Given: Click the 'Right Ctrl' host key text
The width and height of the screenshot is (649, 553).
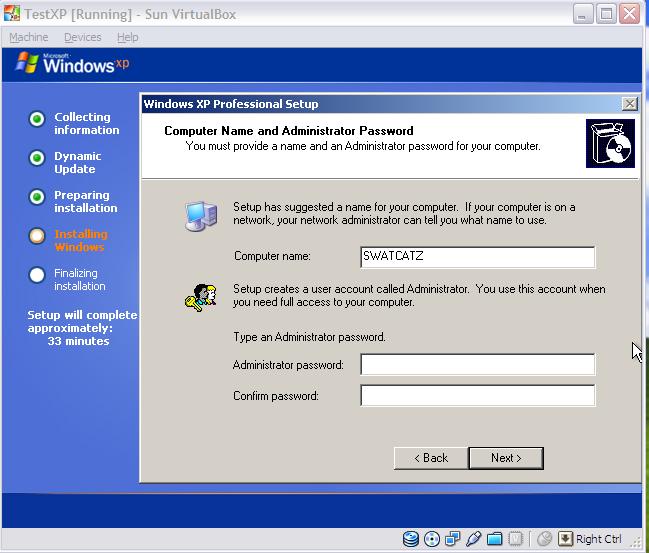Looking at the screenshot, I should tap(599, 539).
